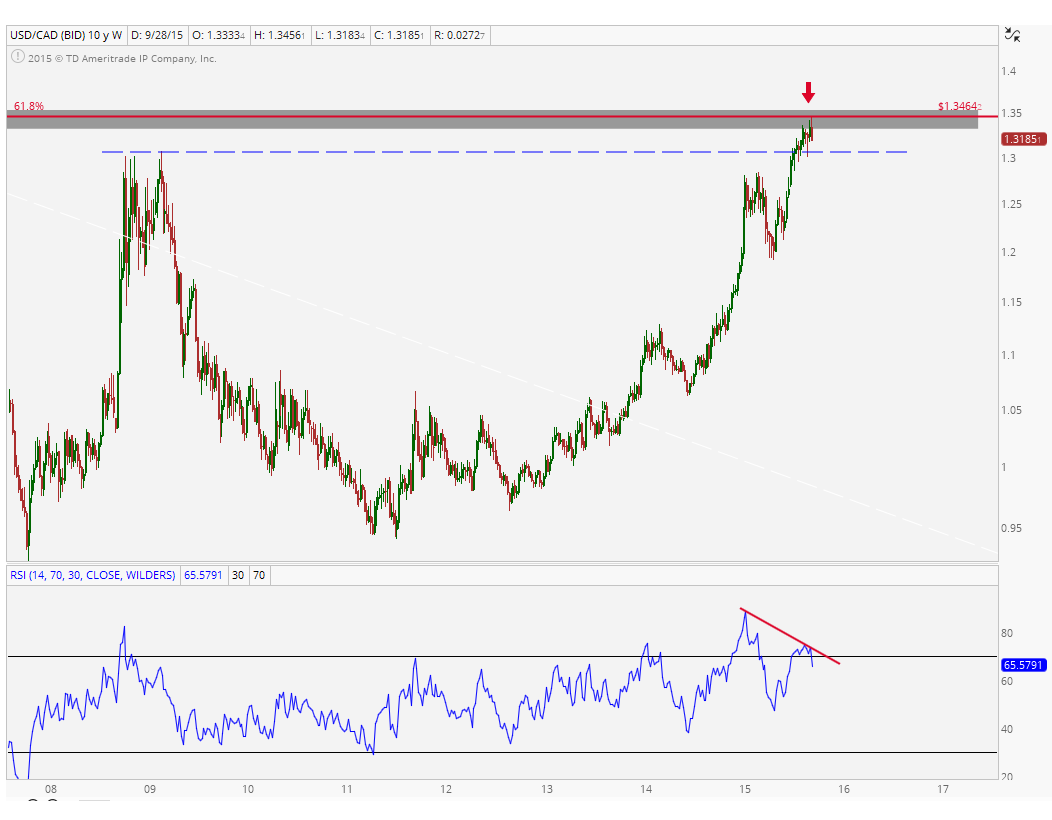Image resolution: width=1052 pixels, height=820 pixels.
Task: Click the 1.4 price axis label
Action: (1008, 71)
